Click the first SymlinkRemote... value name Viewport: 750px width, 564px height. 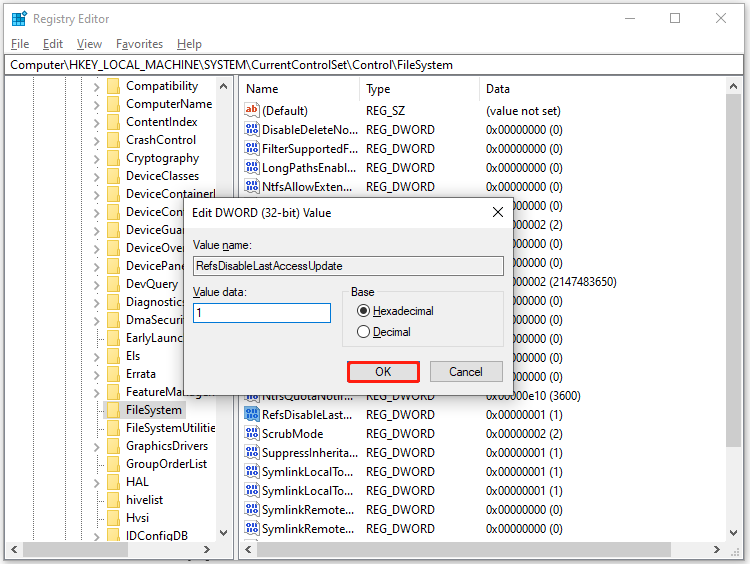pos(308,510)
